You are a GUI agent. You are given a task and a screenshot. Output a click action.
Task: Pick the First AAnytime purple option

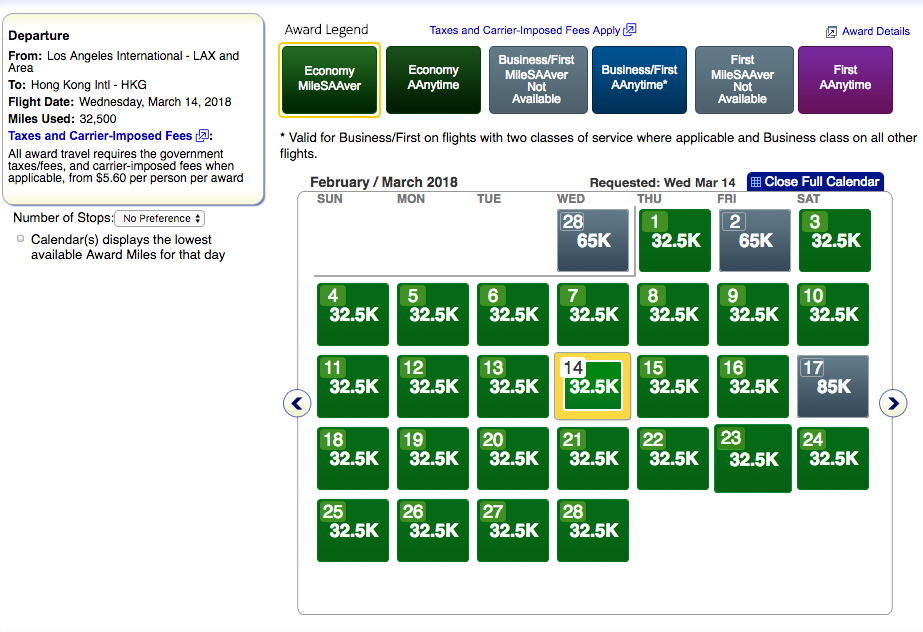click(x=845, y=79)
